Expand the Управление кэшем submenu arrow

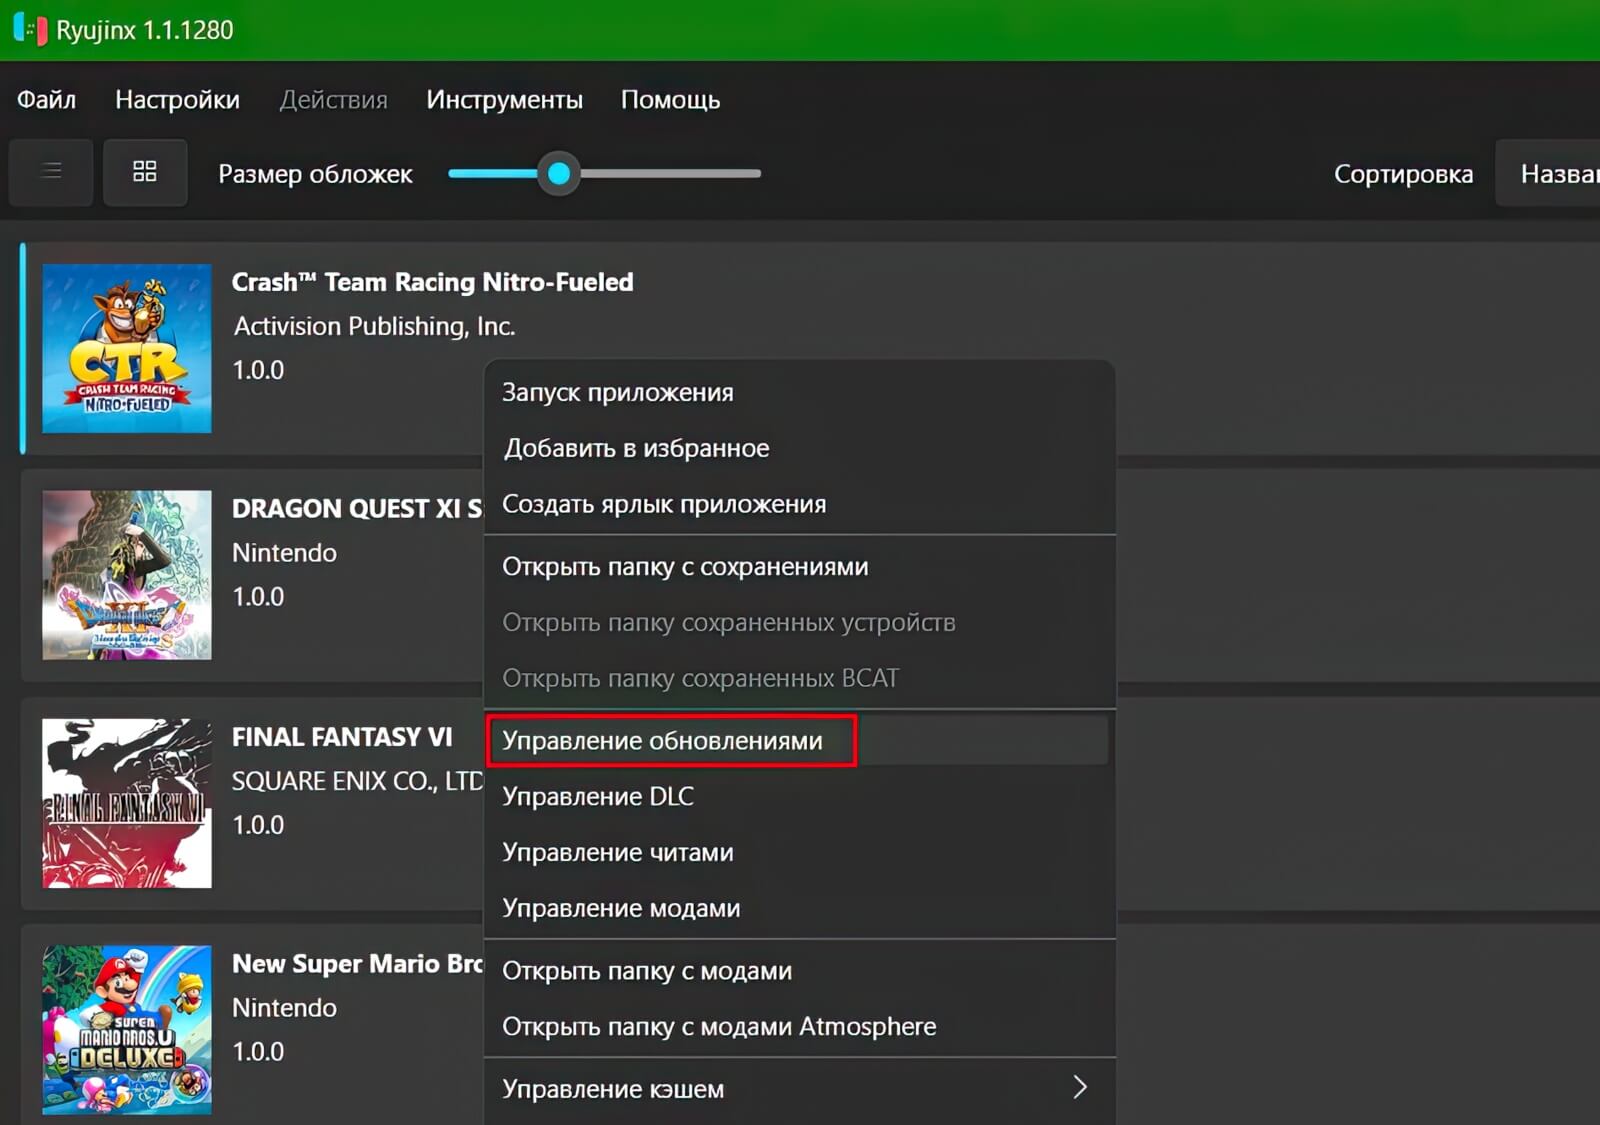coord(1079,1088)
